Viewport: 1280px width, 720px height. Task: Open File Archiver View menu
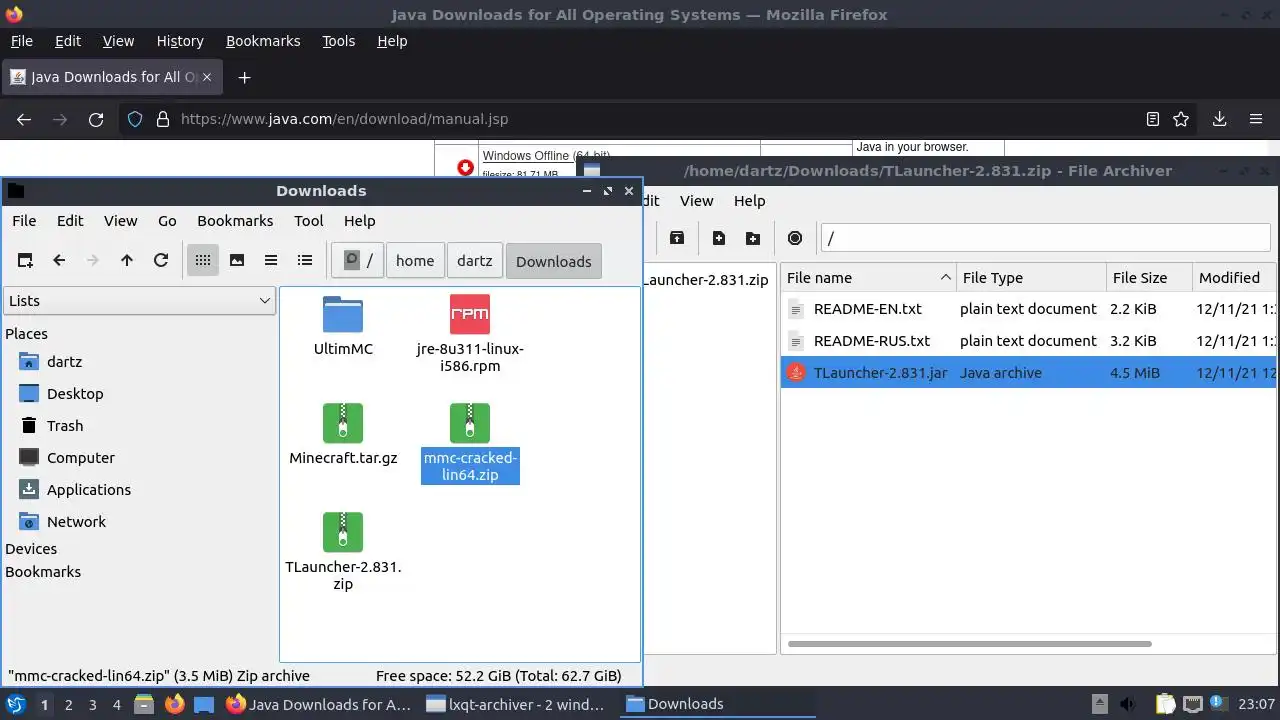(x=696, y=201)
